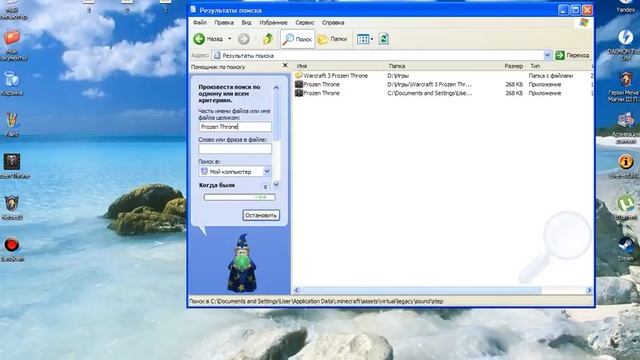
Task: Open the red record button desktop icon
Action: pyautogui.click(x=12, y=249)
